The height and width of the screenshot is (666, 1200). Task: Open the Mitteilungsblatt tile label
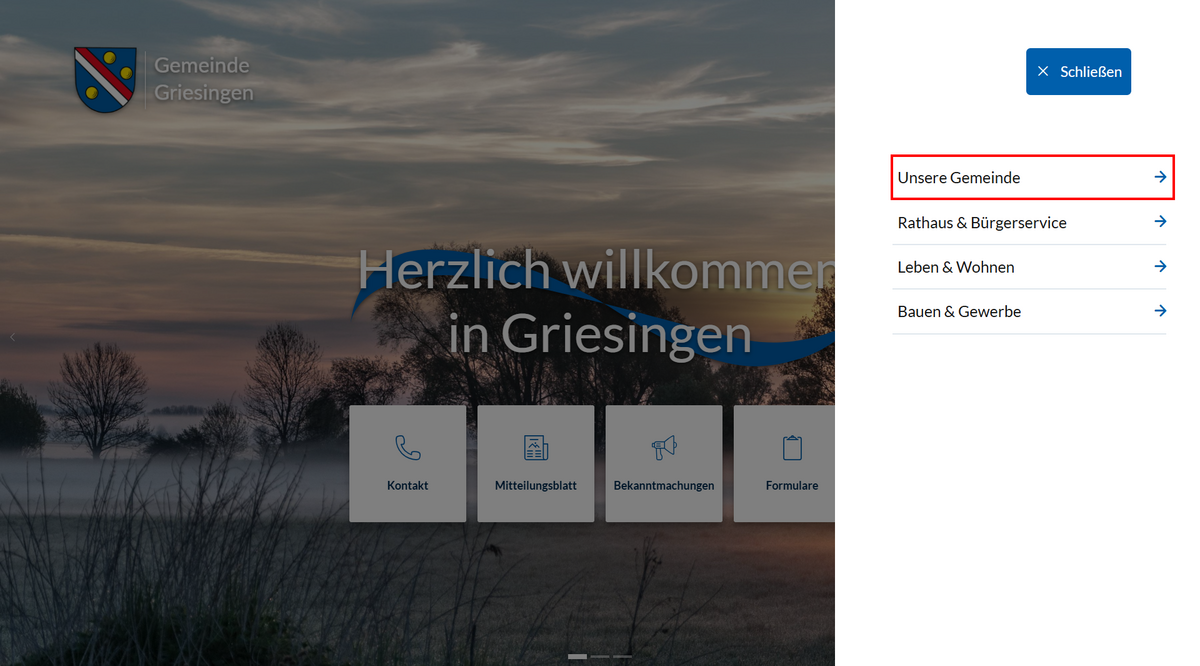coord(536,485)
